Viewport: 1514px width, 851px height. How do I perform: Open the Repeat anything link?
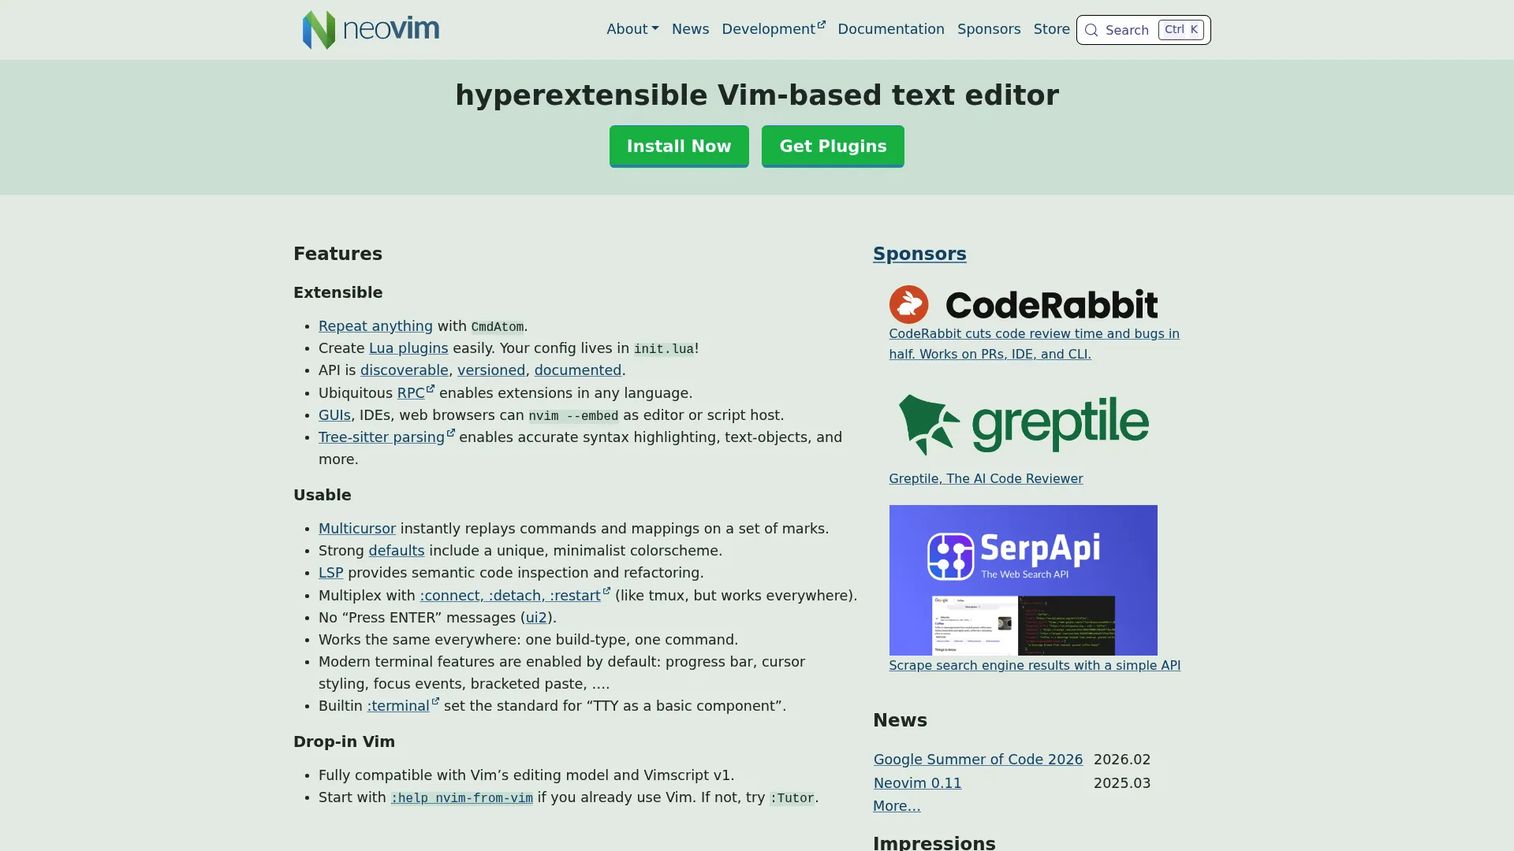tap(375, 326)
